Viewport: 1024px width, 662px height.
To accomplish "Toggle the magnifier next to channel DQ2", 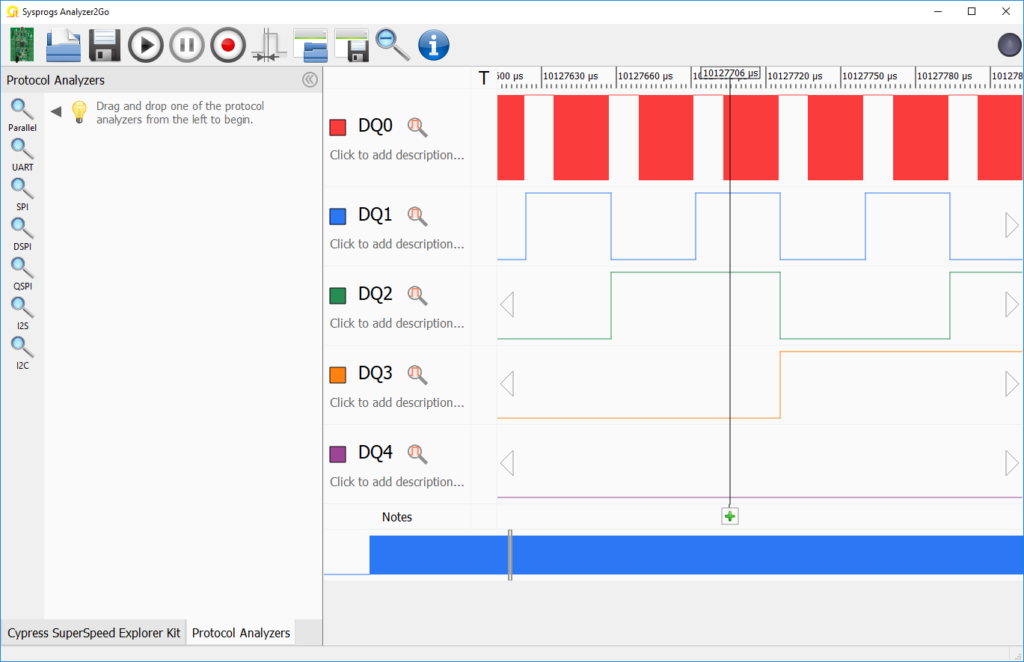I will (x=417, y=294).
